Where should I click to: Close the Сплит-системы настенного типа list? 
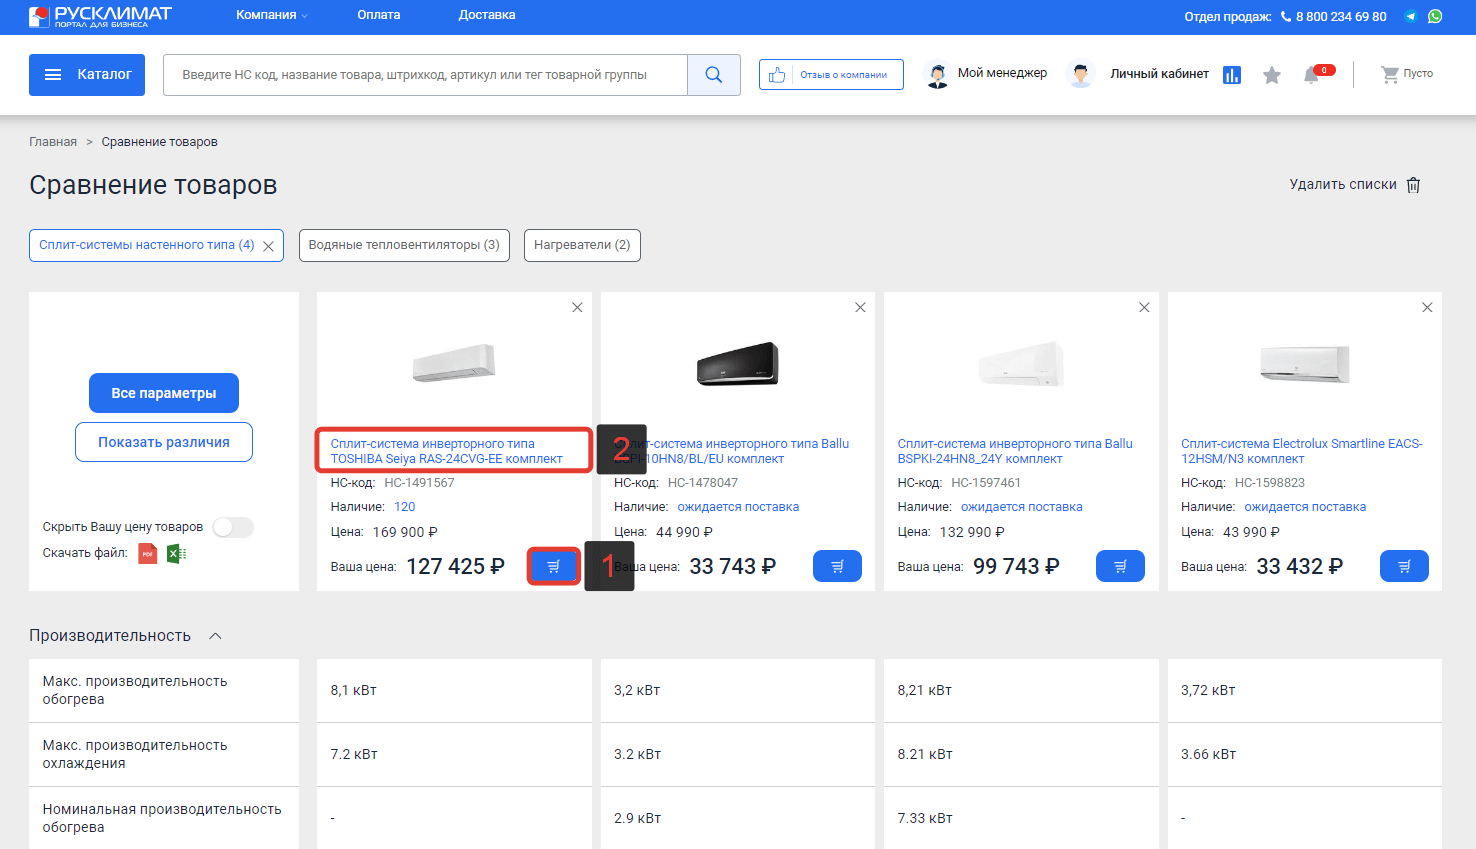point(268,246)
